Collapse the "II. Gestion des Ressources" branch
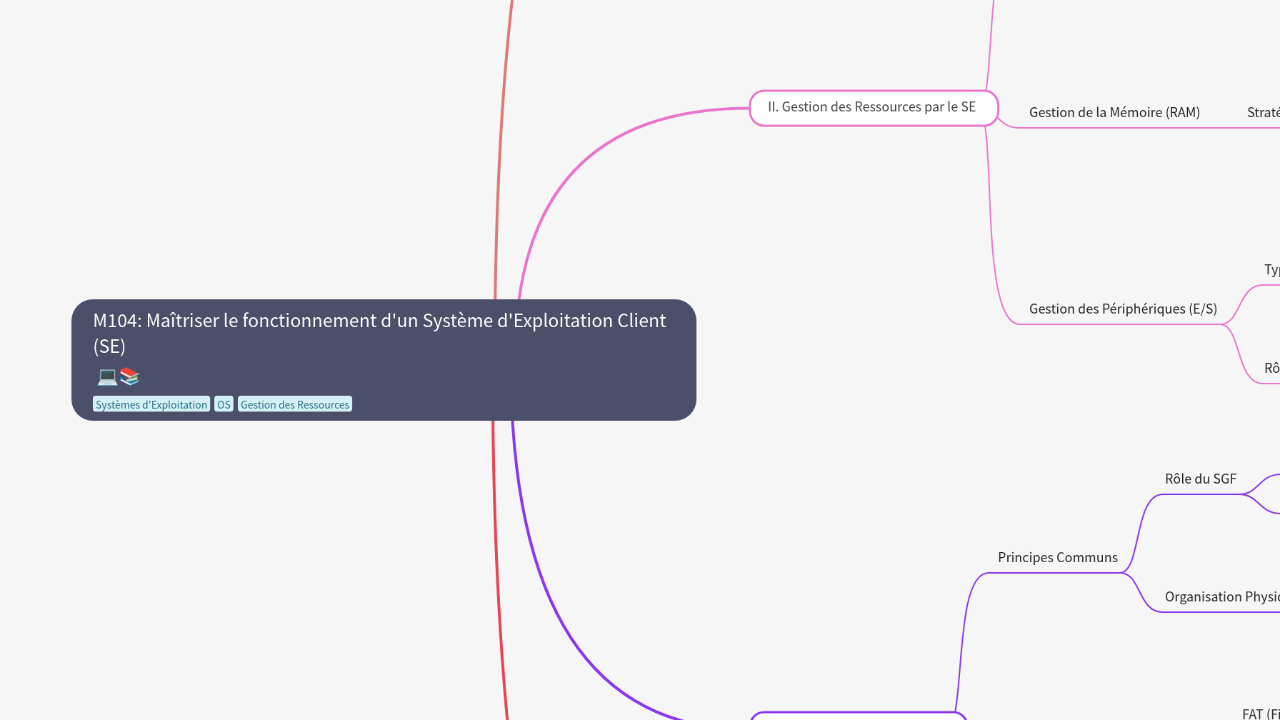1280x720 pixels. click(x=996, y=107)
